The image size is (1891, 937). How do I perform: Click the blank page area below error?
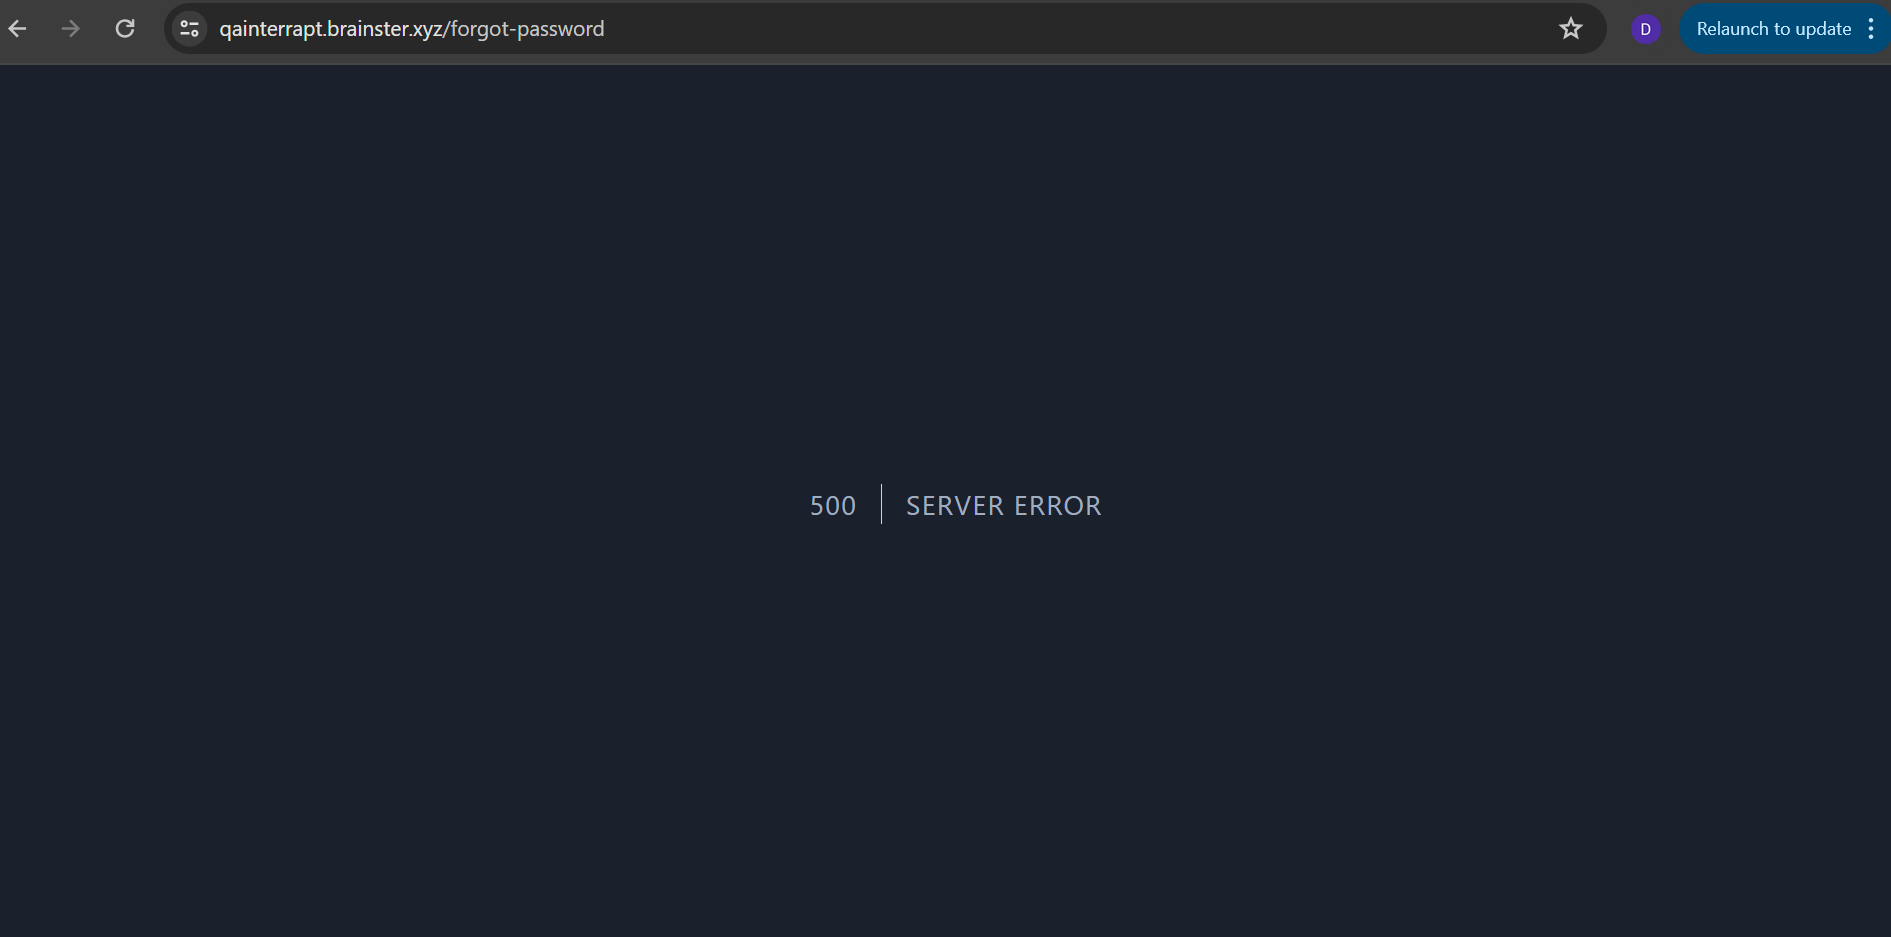coord(945,750)
